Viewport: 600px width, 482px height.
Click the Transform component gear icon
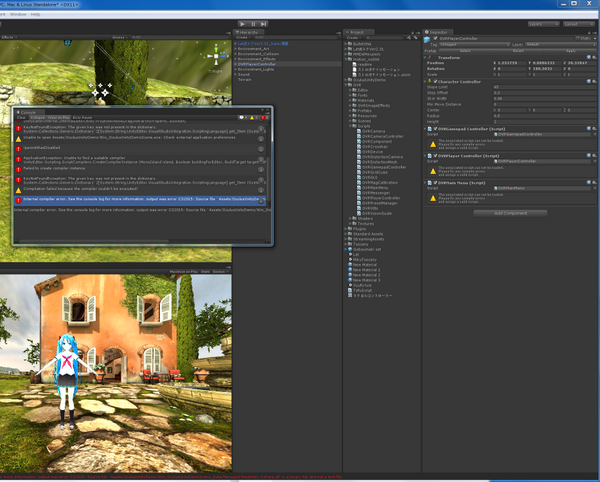[x=594, y=57]
